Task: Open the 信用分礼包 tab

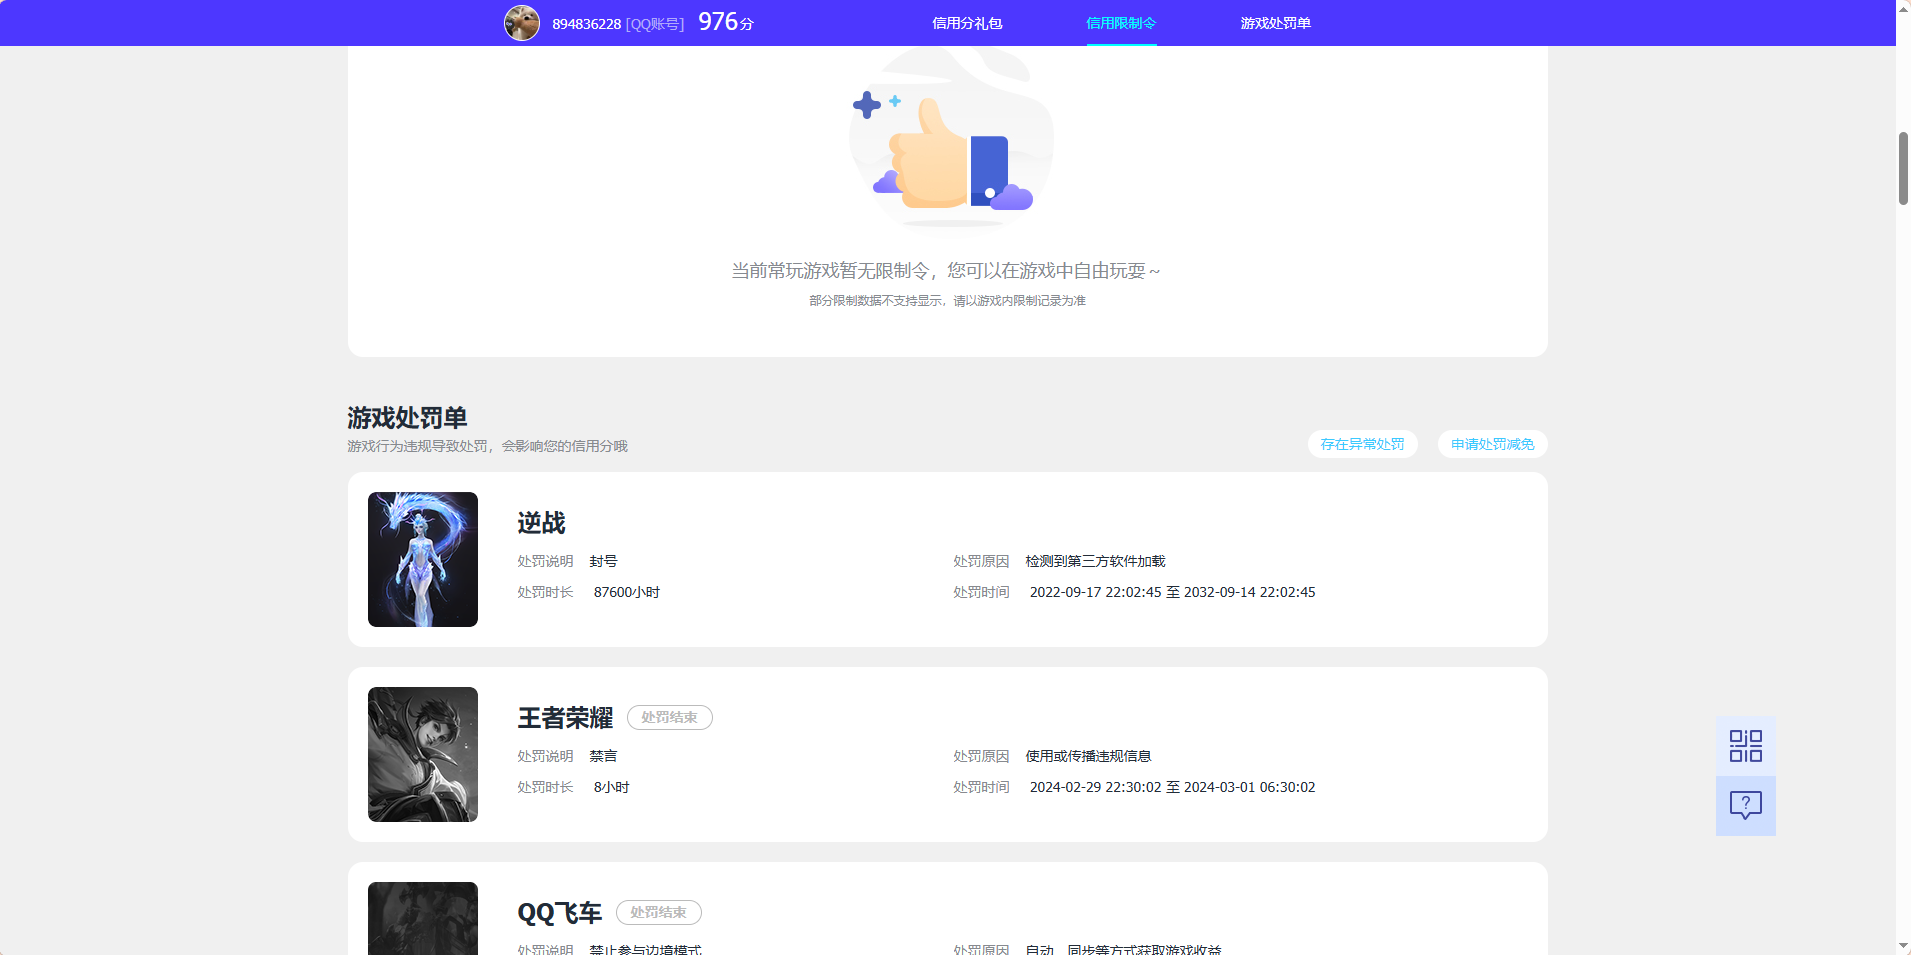Action: pyautogui.click(x=967, y=23)
